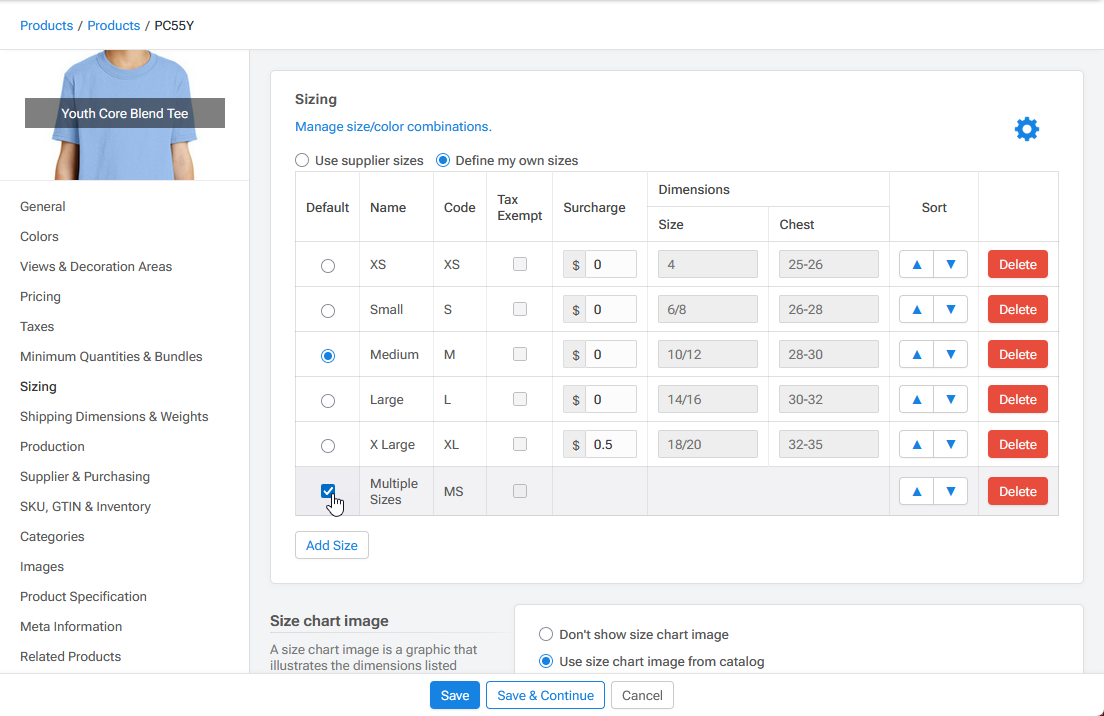Open the Images section
This screenshot has height=716, width=1104.
coord(41,566)
